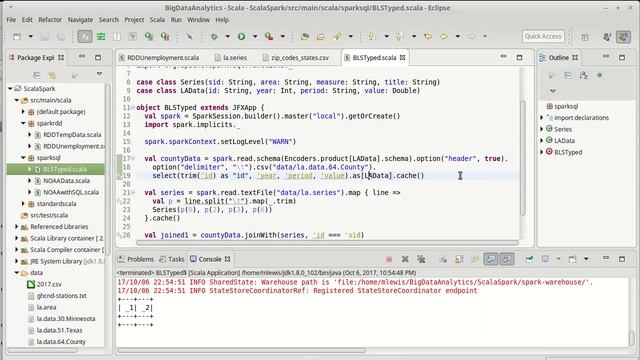Toggle the green Block Selection Mode icon
The width and height of the screenshot is (640, 360).
tap(101, 36)
